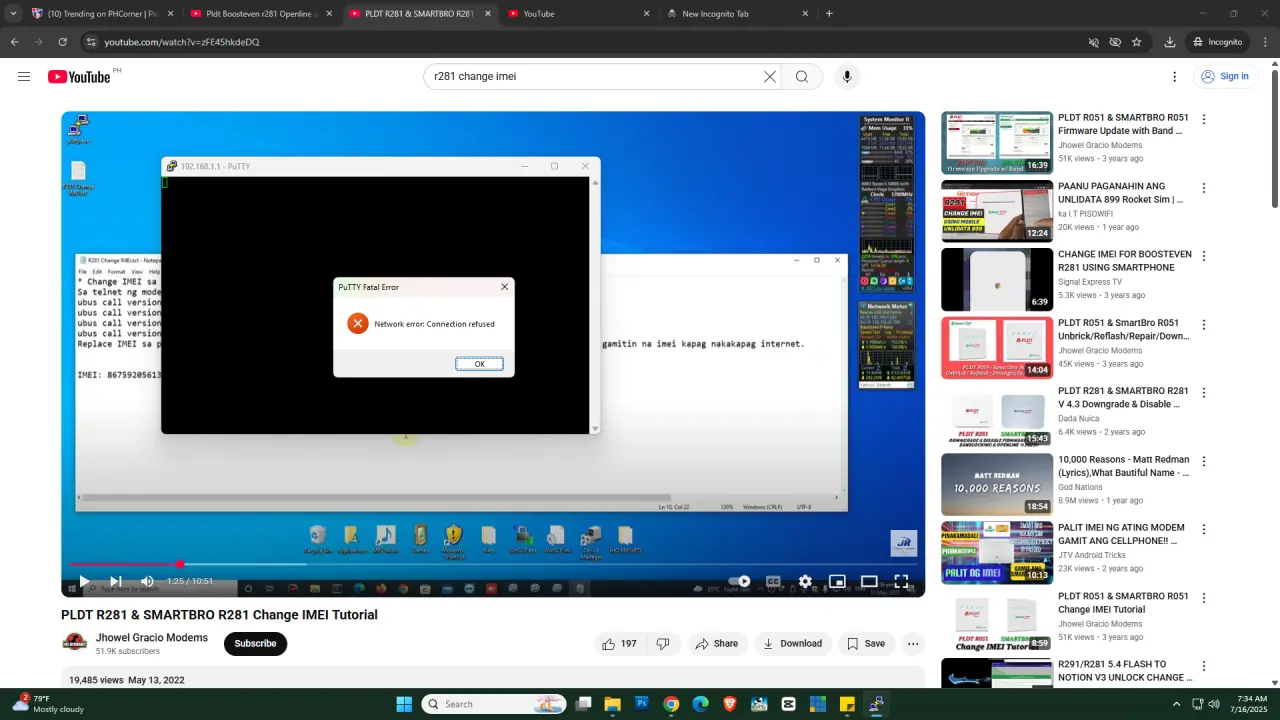Adjust system volume from tray
The width and height of the screenshot is (1280, 720).
tap(1214, 704)
